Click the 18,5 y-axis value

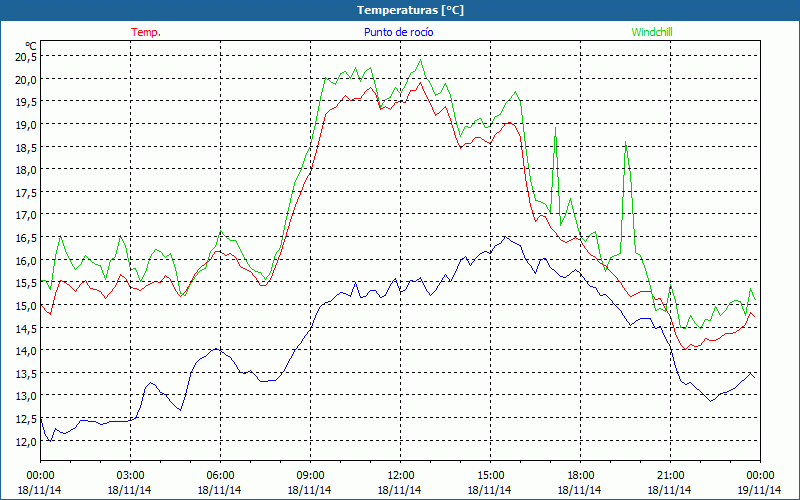click(x=26, y=147)
